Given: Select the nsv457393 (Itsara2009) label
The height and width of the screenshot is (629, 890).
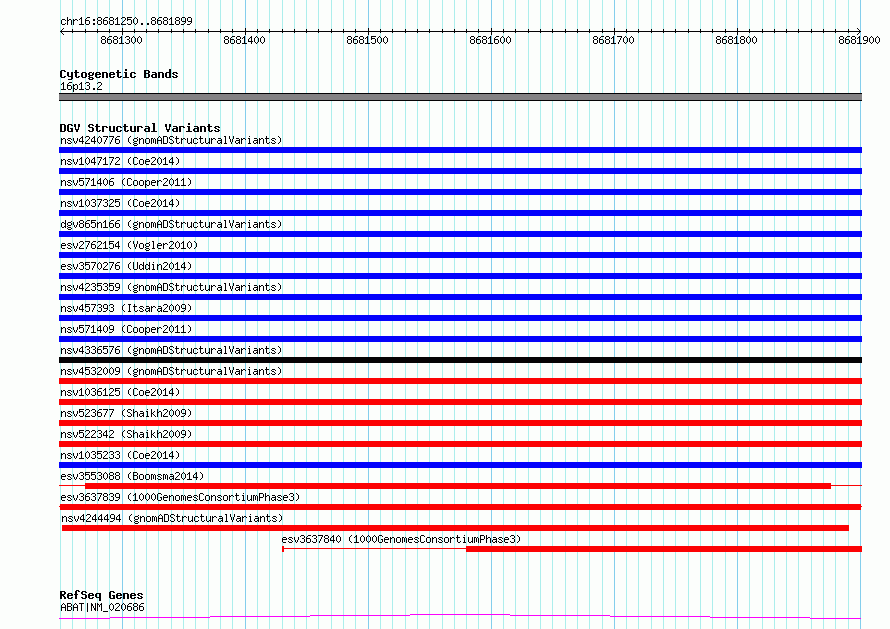Looking at the screenshot, I should [x=126, y=308].
